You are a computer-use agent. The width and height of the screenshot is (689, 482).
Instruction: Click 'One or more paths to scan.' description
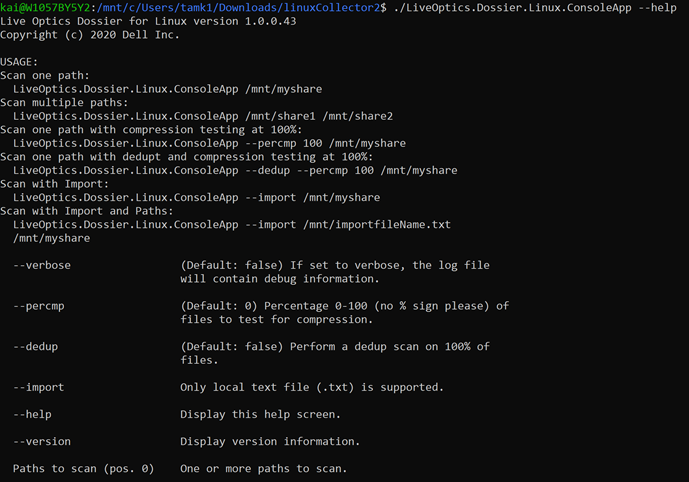click(264, 469)
